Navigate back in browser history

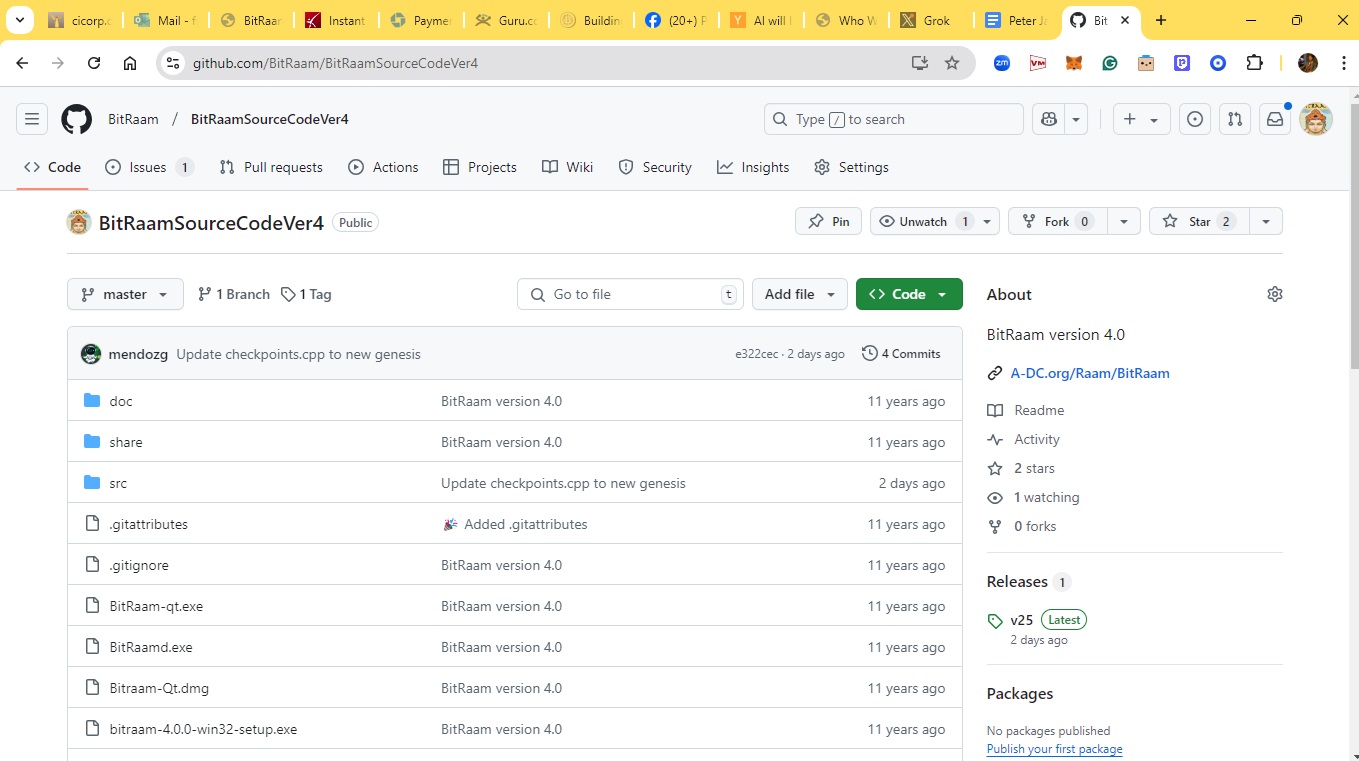click(22, 63)
